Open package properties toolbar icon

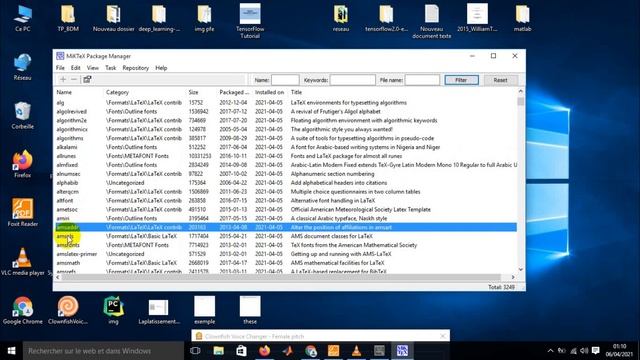[87, 80]
